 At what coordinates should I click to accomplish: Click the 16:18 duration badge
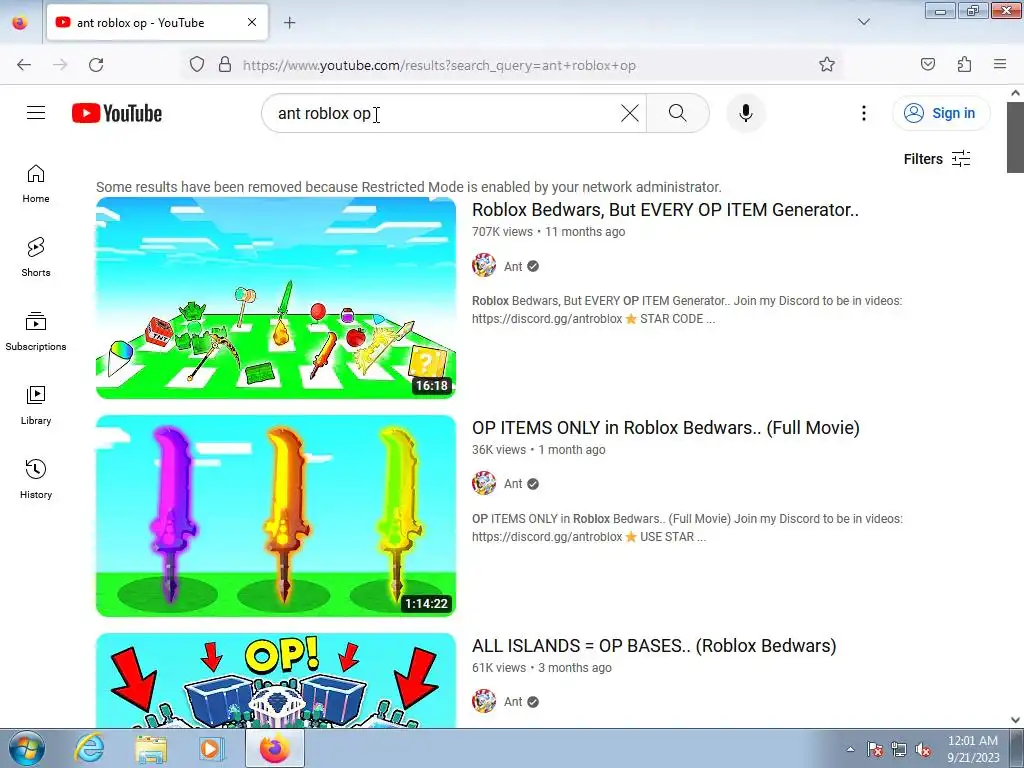pos(432,385)
